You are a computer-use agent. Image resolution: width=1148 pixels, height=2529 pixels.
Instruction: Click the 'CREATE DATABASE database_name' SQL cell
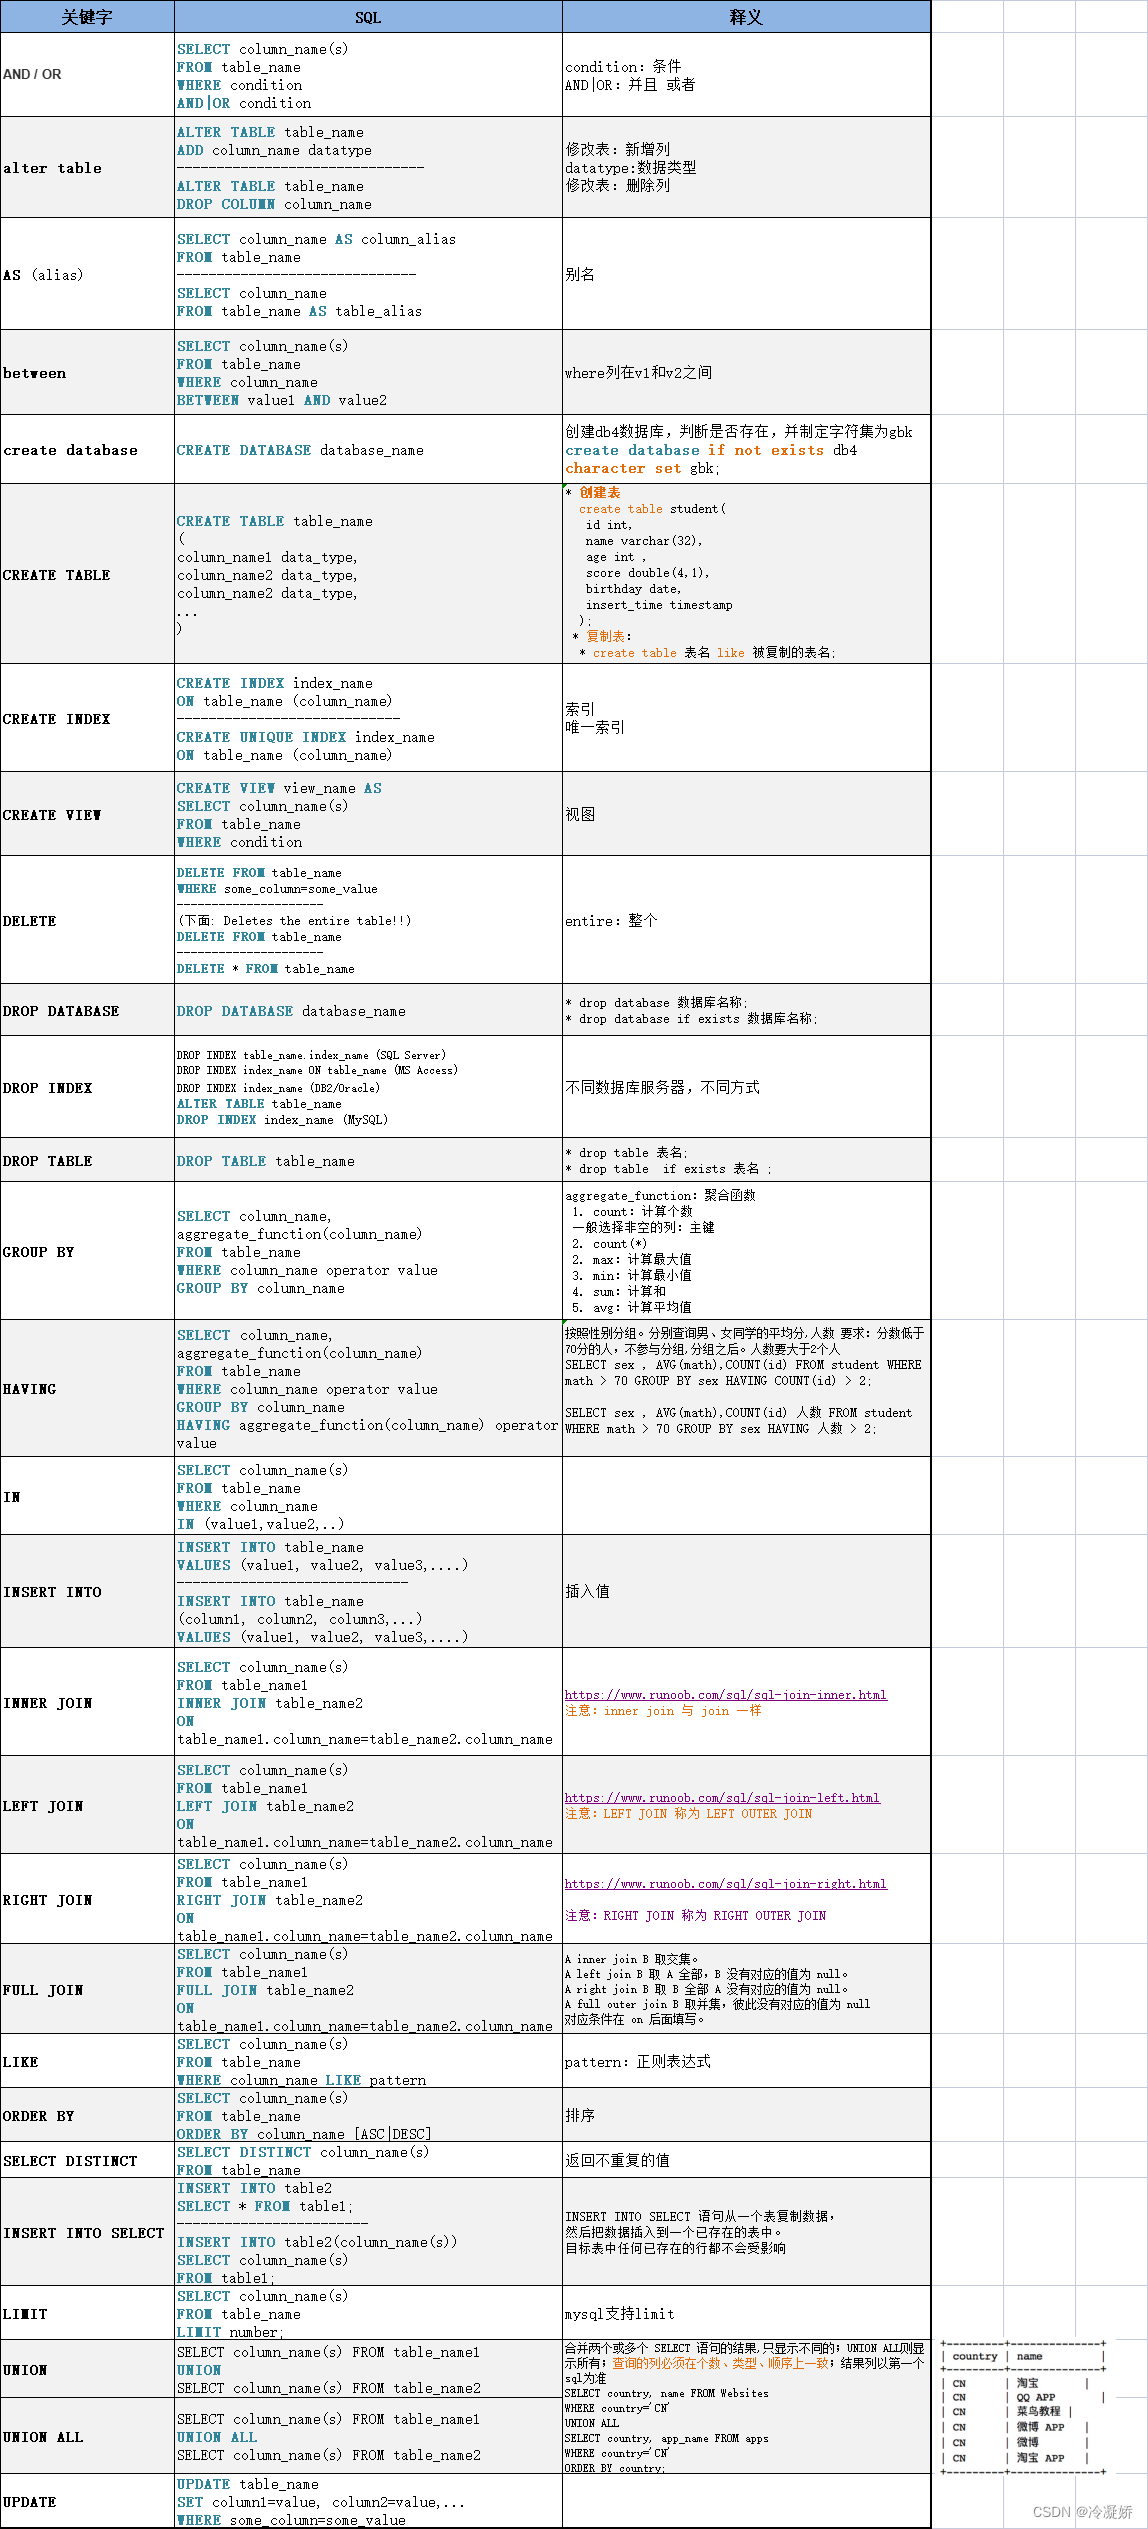point(368,450)
